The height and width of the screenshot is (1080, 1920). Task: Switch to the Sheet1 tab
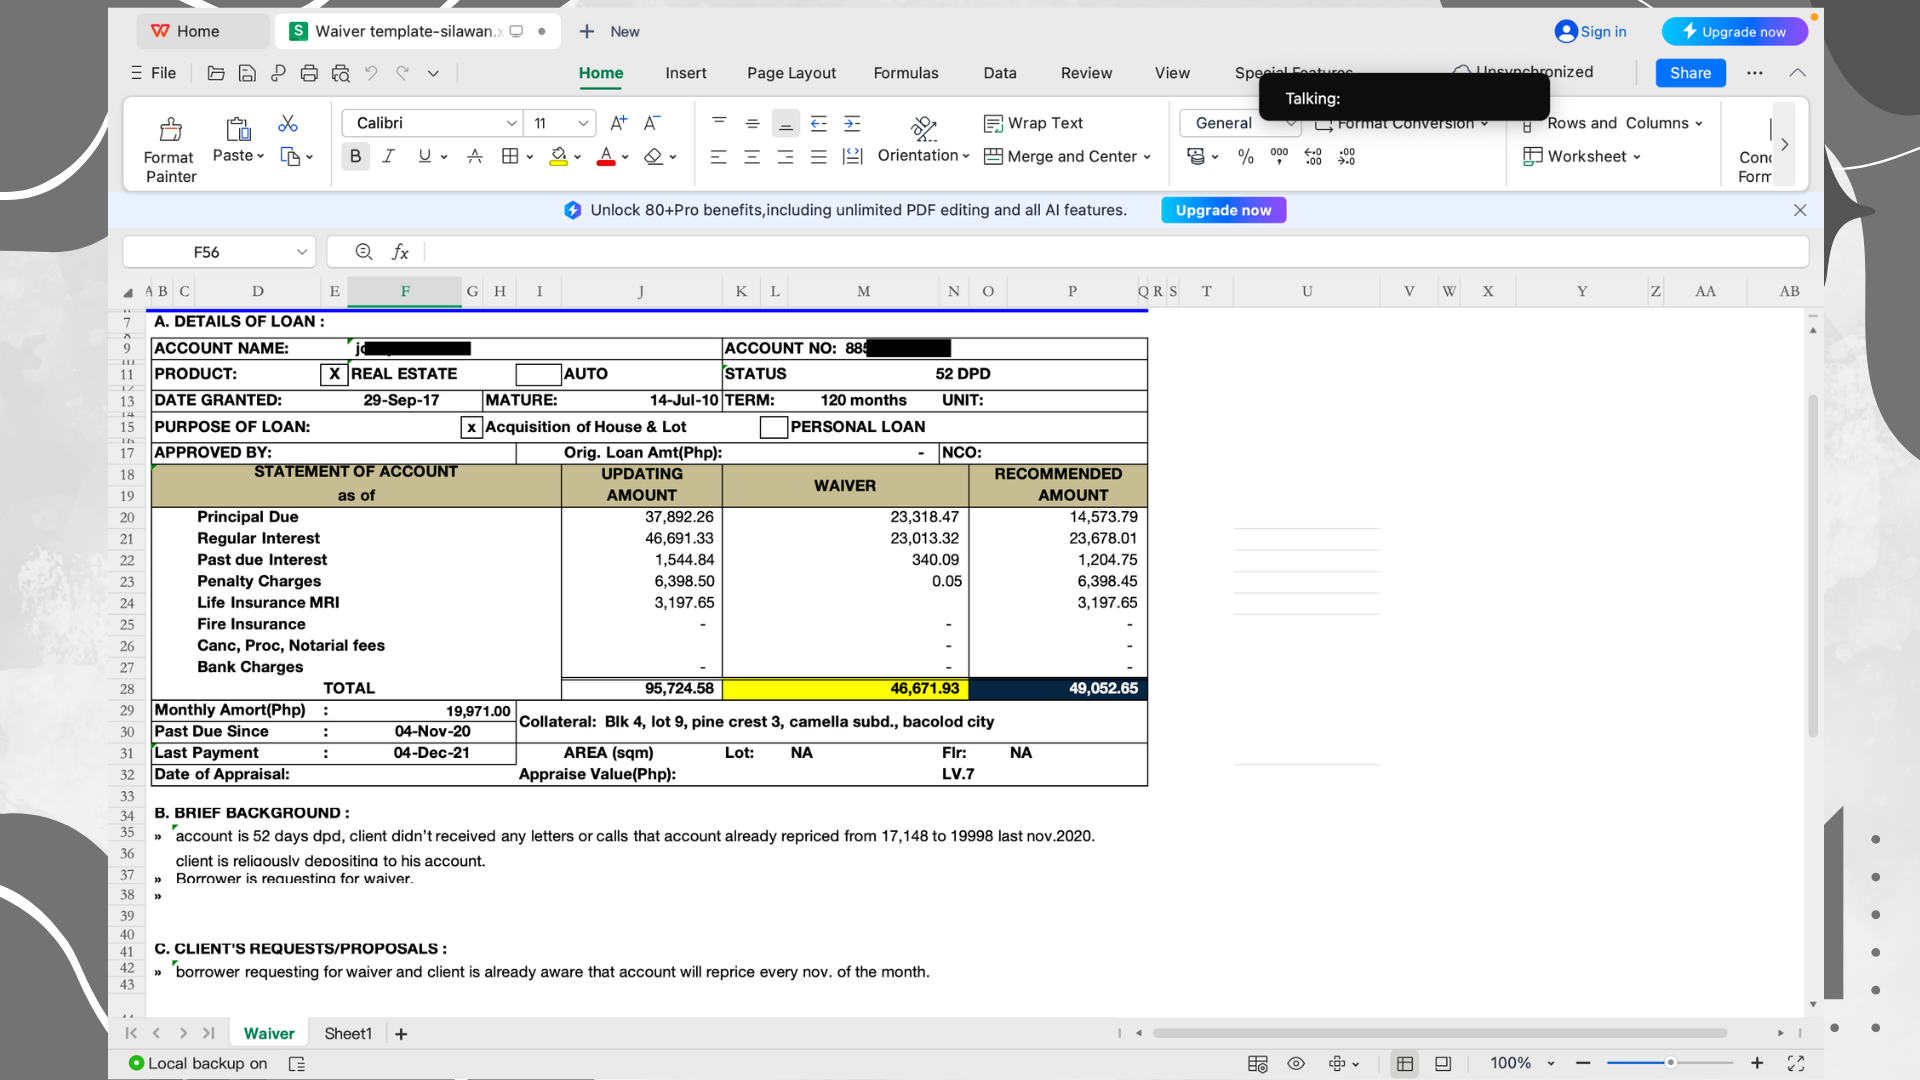tap(347, 1033)
